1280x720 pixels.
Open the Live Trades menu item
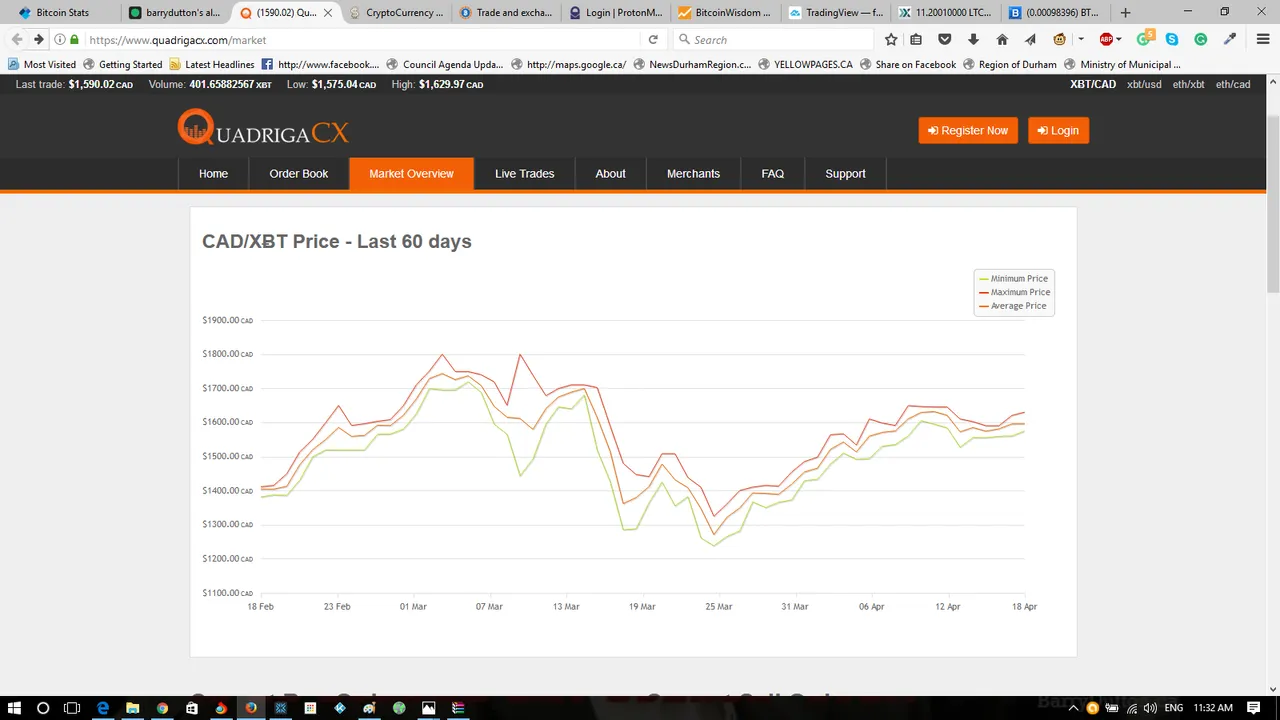pos(524,174)
